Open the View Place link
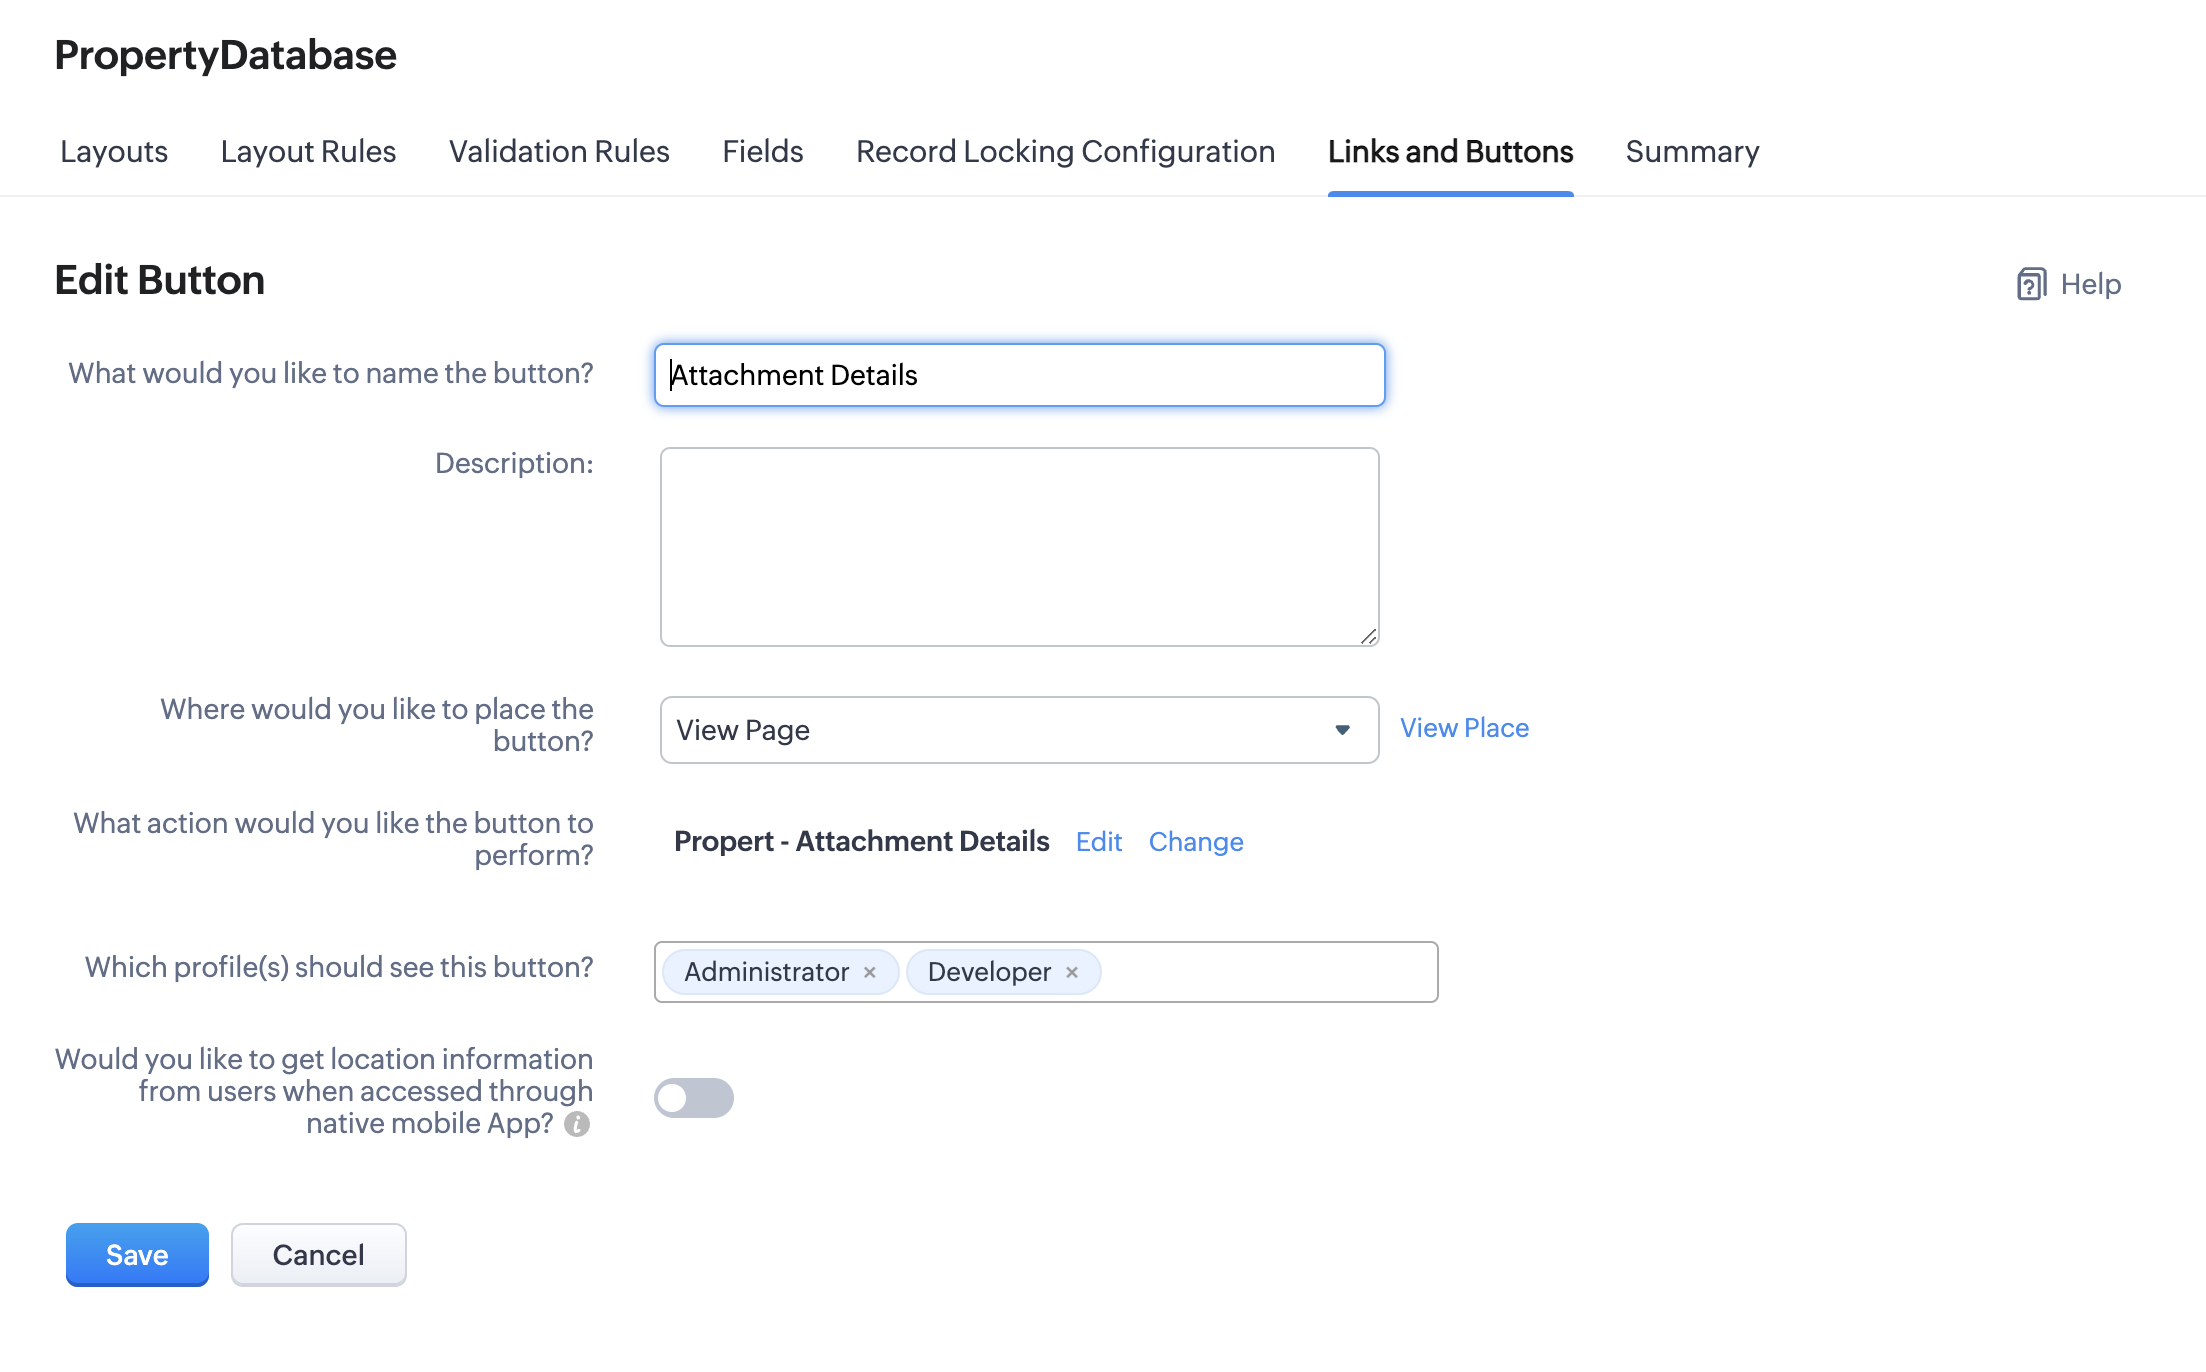 pyautogui.click(x=1465, y=728)
